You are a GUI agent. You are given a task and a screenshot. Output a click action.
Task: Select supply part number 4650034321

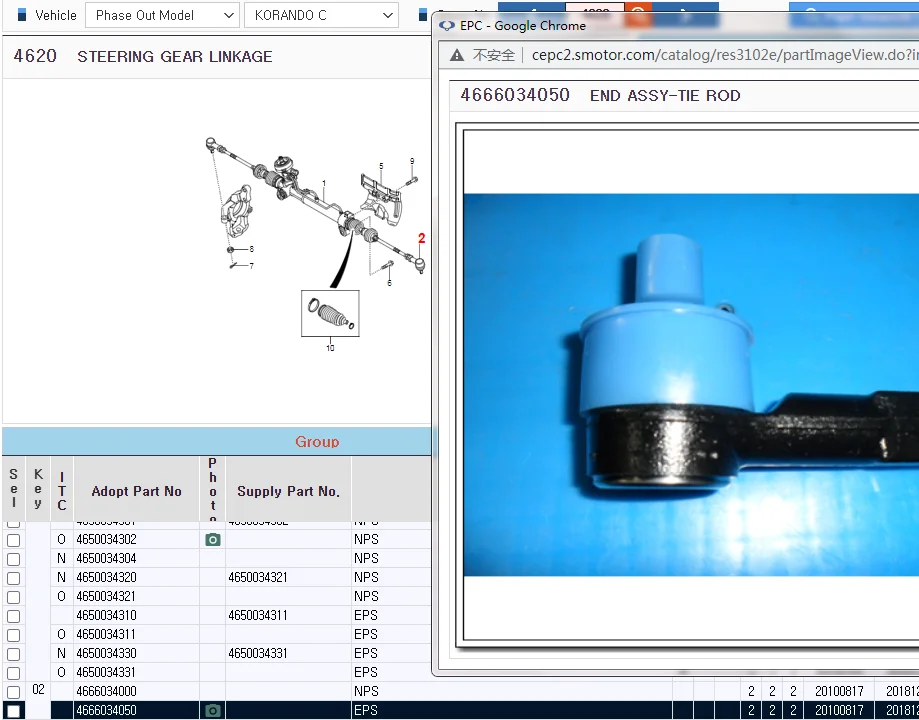point(258,578)
